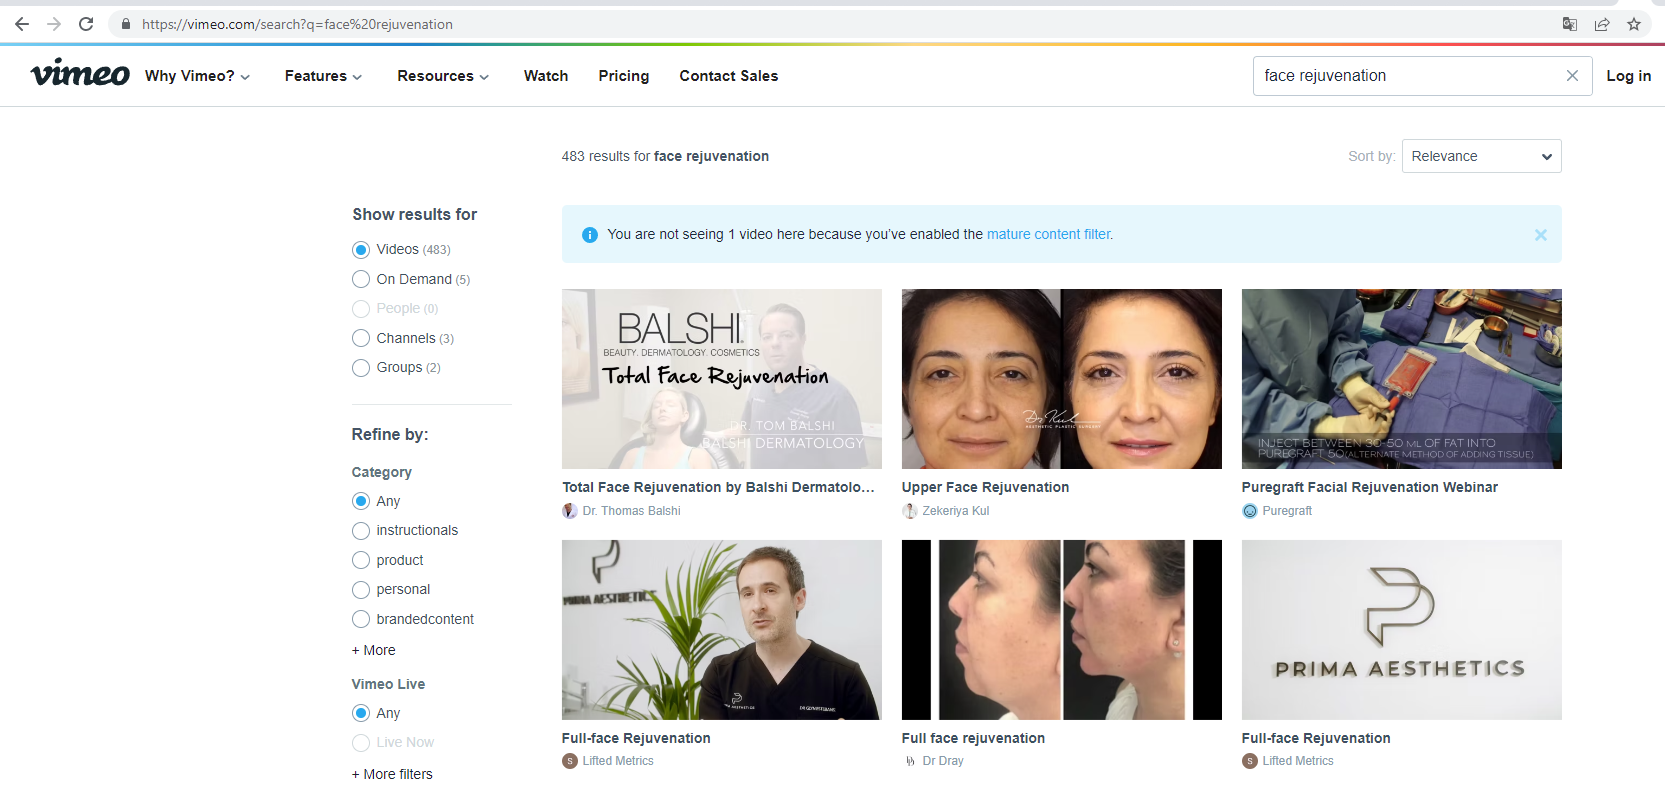1665x785 pixels.
Task: Dismiss the mature content filter notice
Action: pyautogui.click(x=1541, y=235)
